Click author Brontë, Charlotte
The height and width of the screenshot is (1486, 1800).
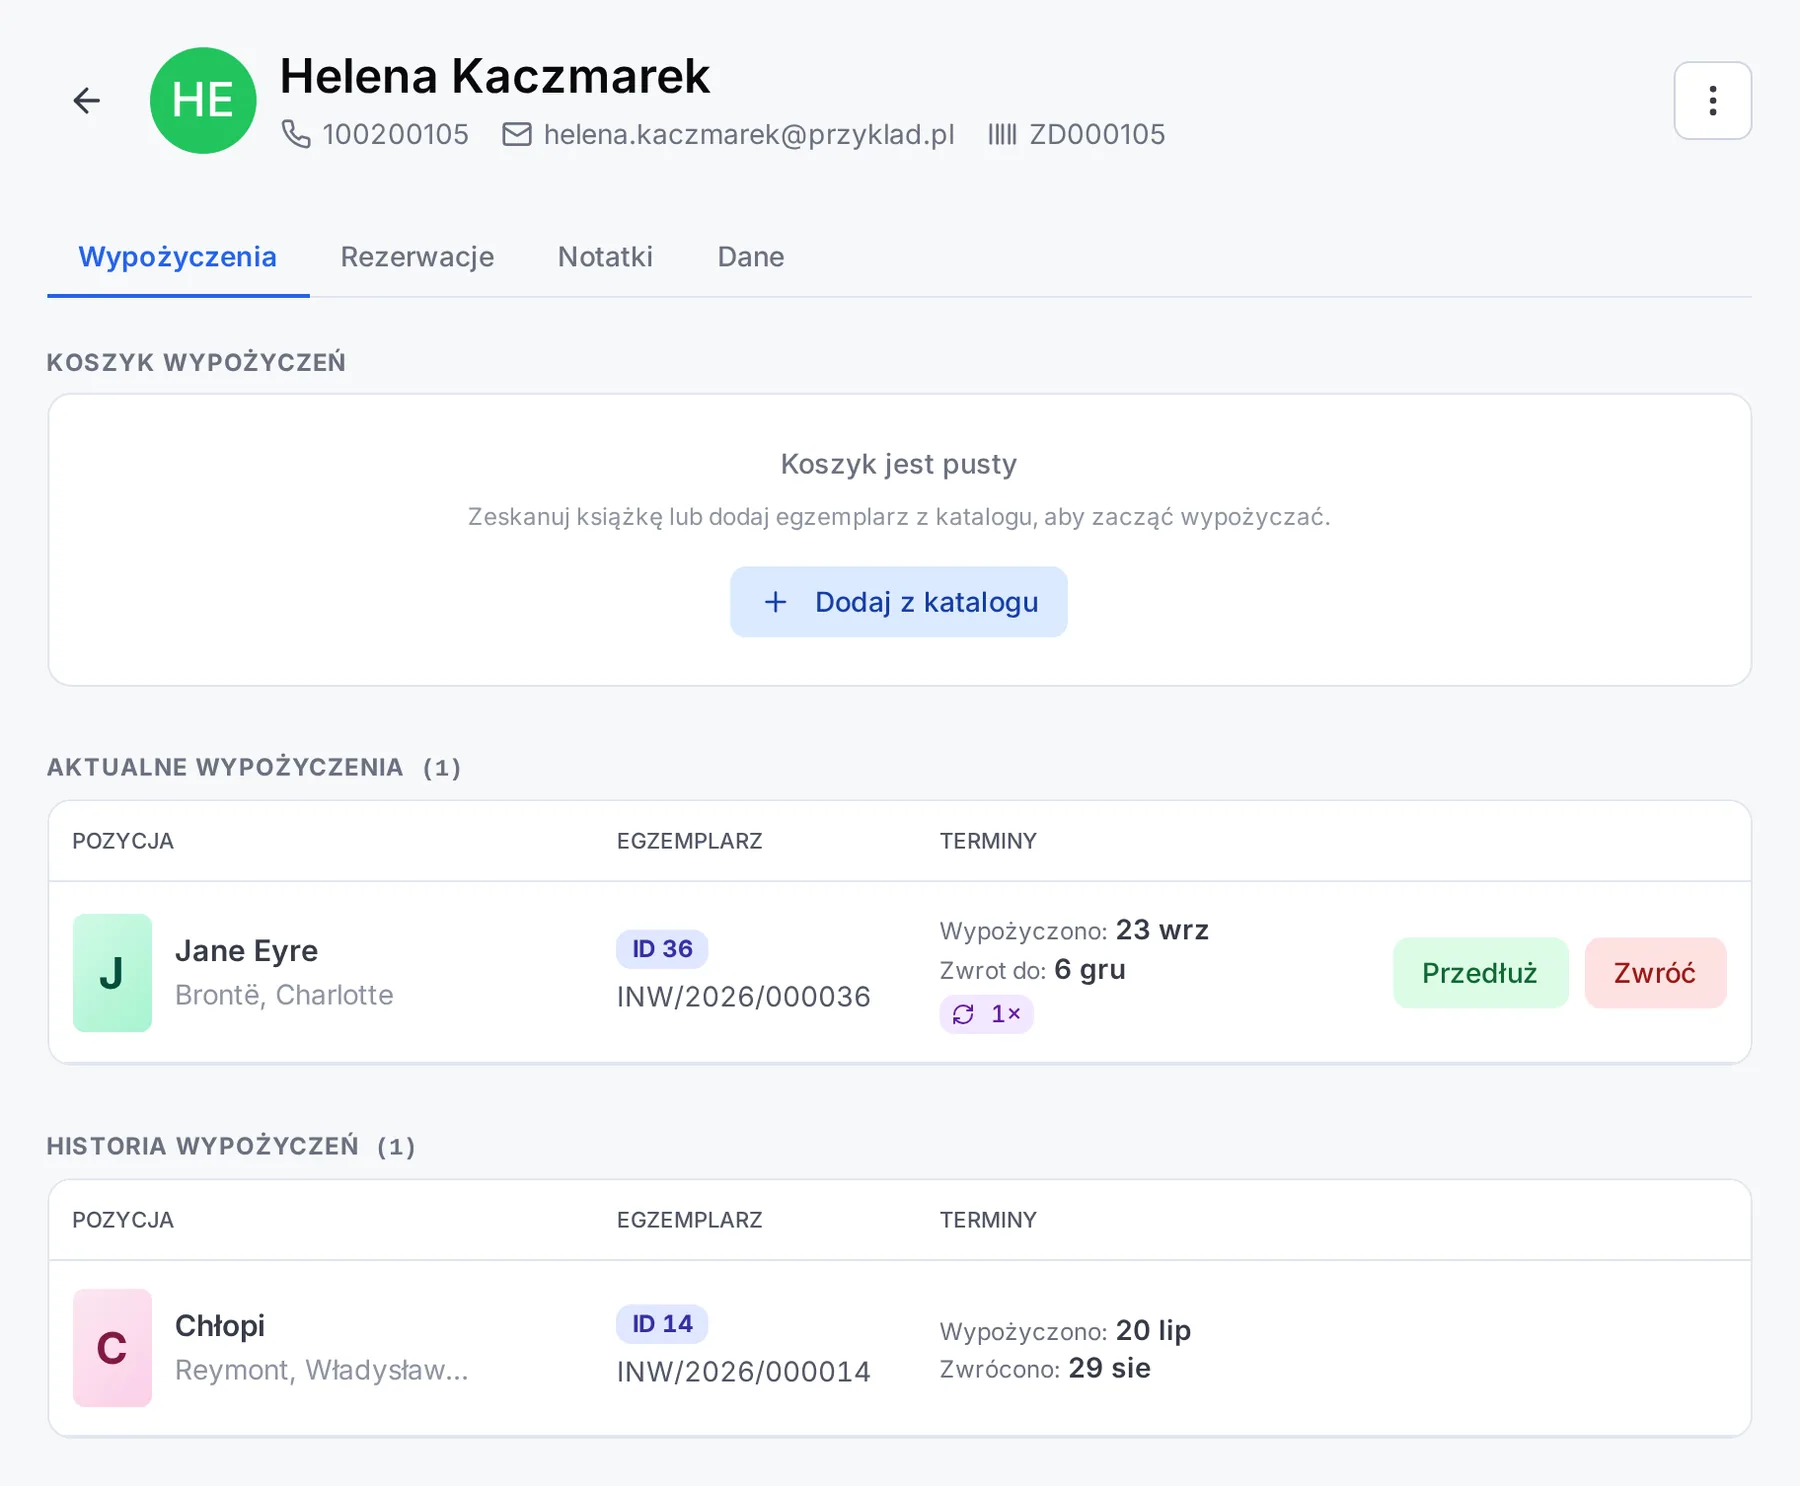[x=284, y=995]
